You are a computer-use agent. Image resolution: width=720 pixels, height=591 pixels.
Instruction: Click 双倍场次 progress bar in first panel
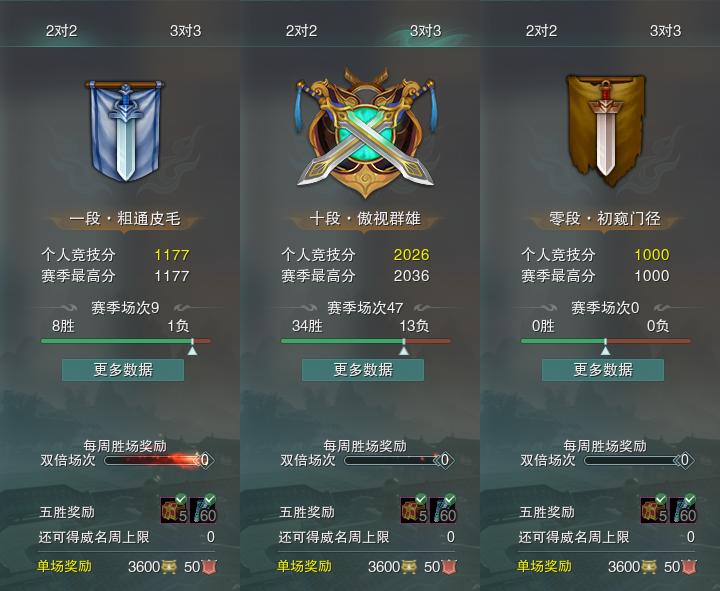point(154,460)
